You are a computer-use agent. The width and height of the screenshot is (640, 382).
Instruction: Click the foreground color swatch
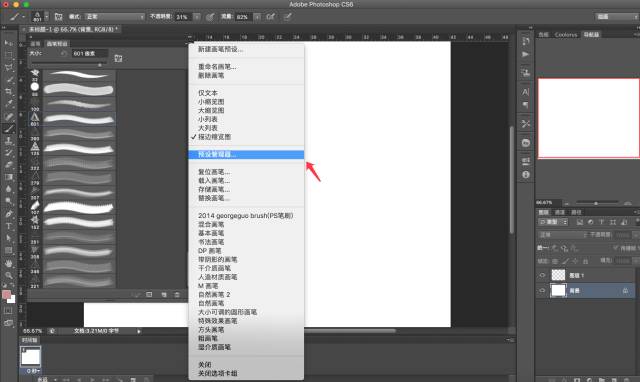click(x=6, y=295)
